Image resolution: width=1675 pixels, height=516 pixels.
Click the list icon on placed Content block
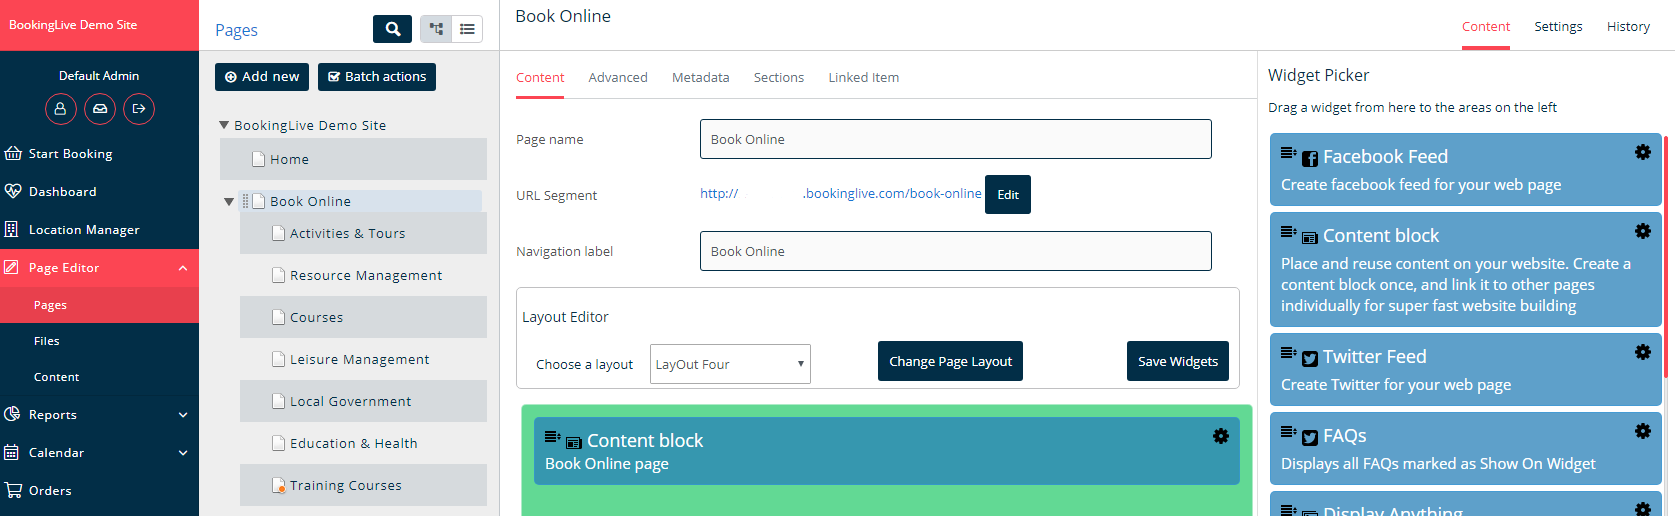click(552, 437)
